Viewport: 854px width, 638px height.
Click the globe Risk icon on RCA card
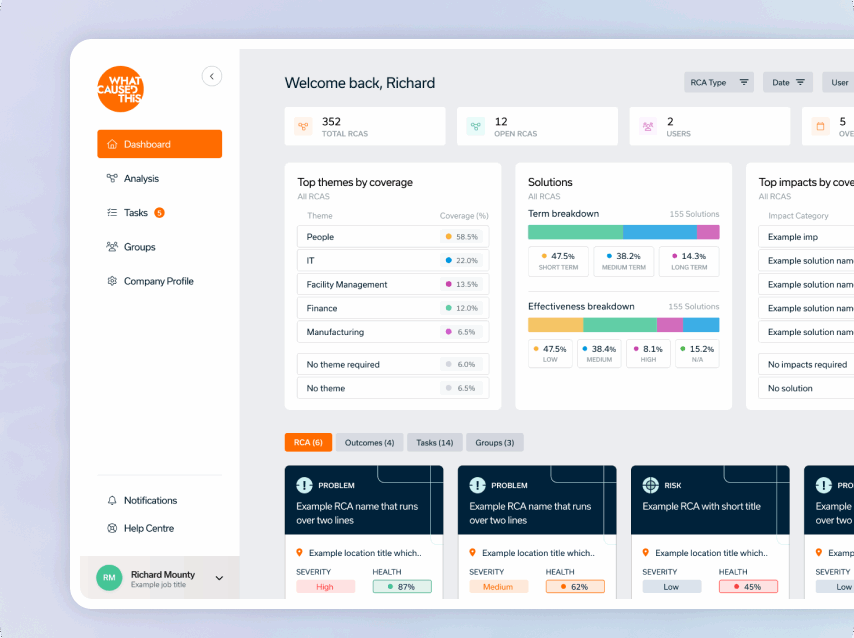tap(650, 485)
